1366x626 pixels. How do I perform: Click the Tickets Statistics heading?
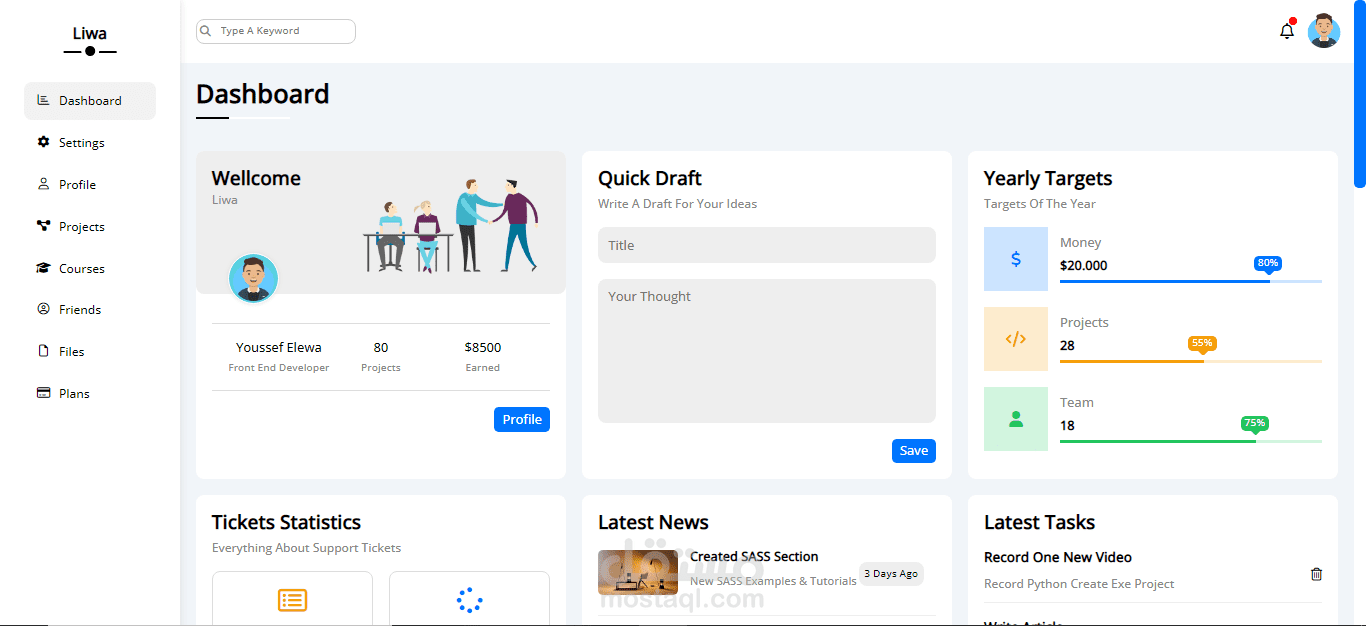point(287,522)
